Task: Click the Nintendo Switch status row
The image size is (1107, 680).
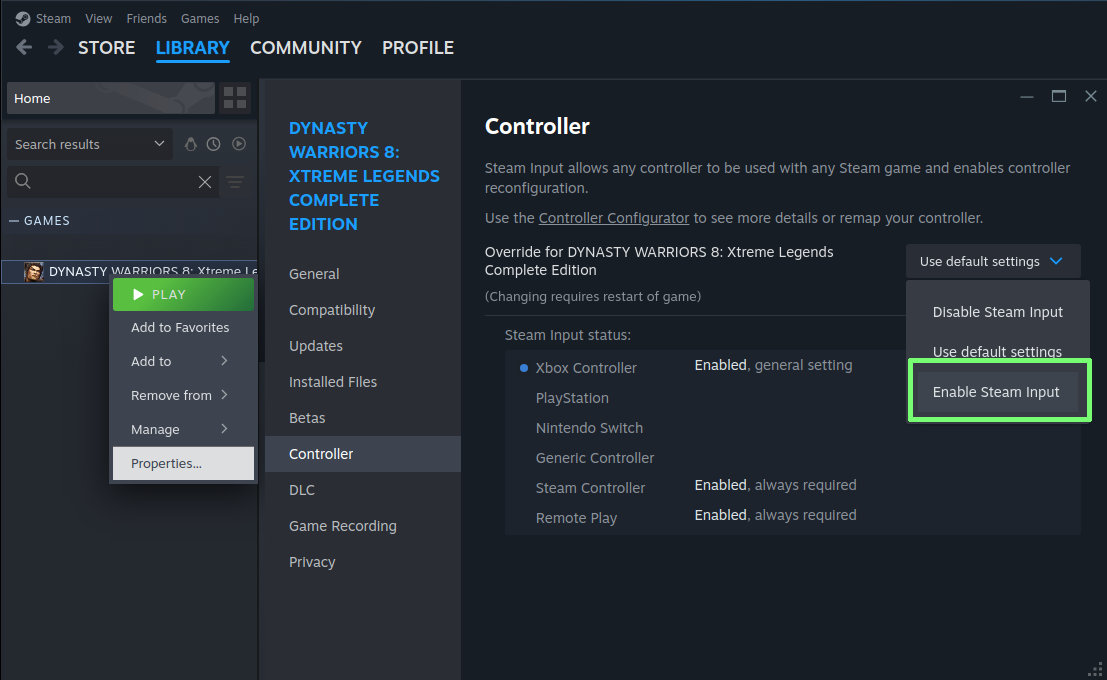Action: [x=792, y=428]
